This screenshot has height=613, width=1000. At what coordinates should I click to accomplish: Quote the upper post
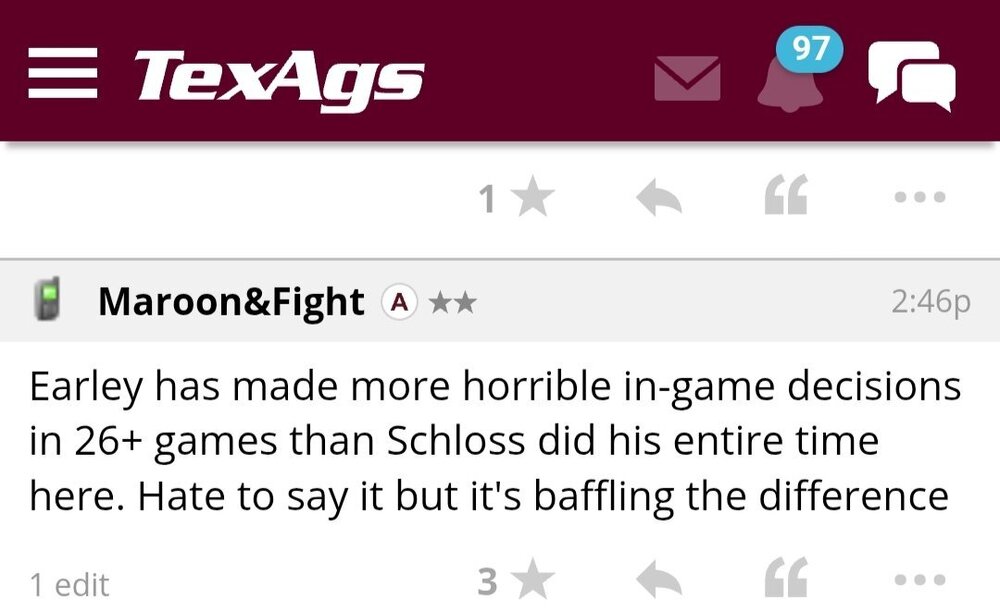pos(785,199)
